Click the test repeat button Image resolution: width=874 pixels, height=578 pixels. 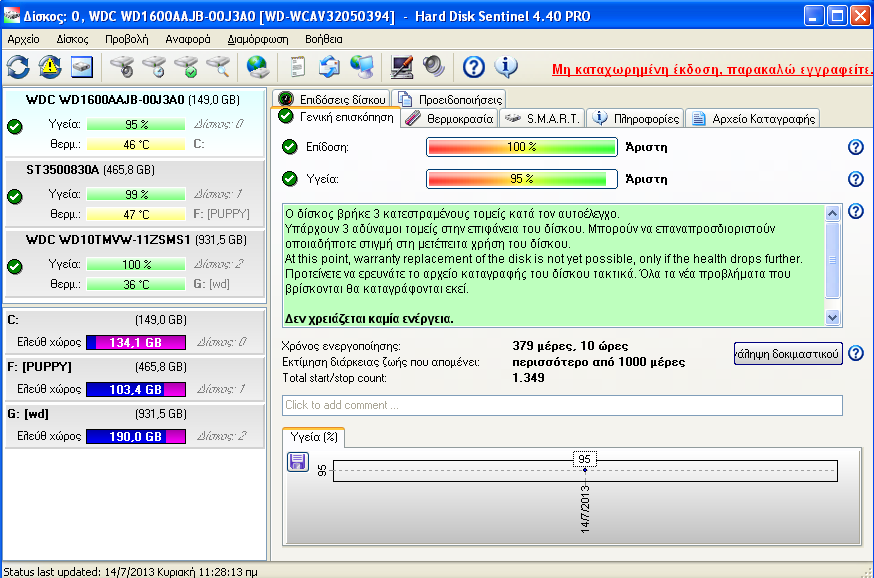(x=788, y=354)
